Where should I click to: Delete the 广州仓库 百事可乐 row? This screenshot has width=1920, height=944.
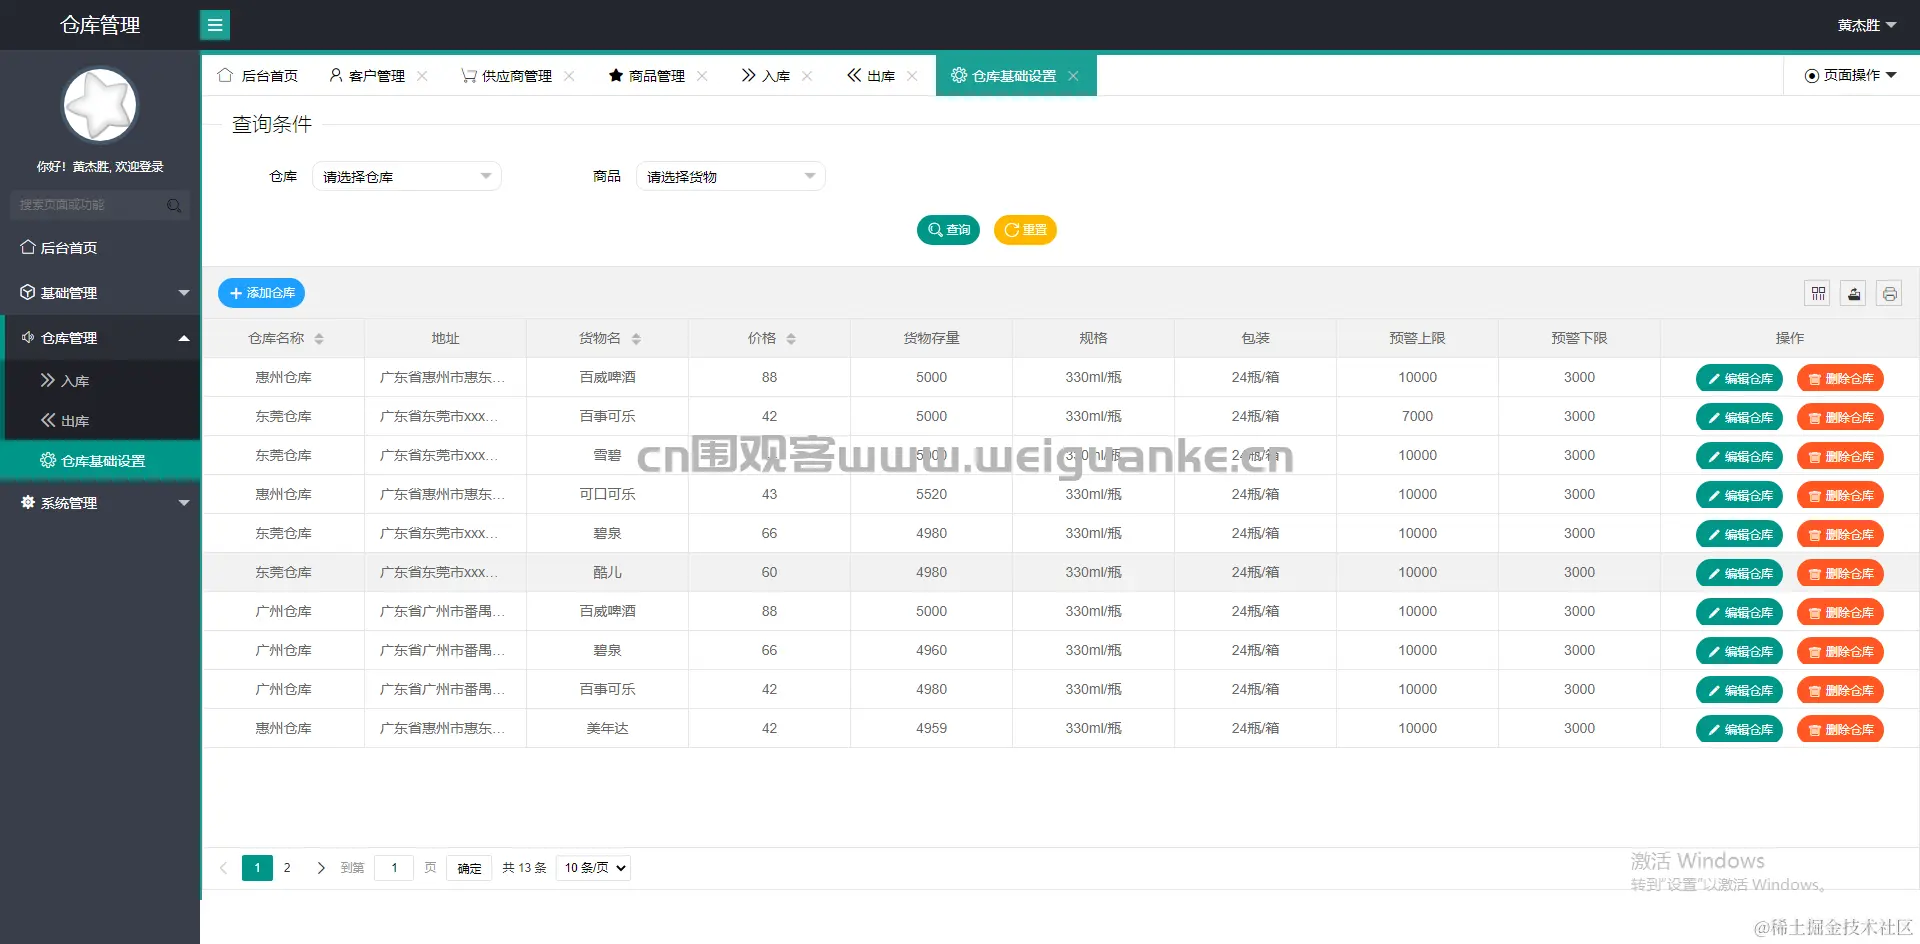1840,691
